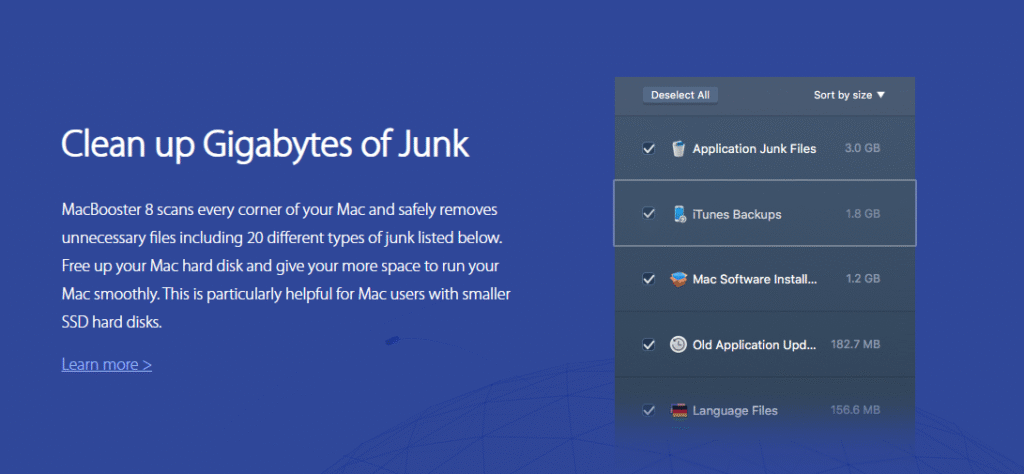The height and width of the screenshot is (474, 1024).
Task: Follow the Learn more link
Action: pyautogui.click(x=106, y=364)
